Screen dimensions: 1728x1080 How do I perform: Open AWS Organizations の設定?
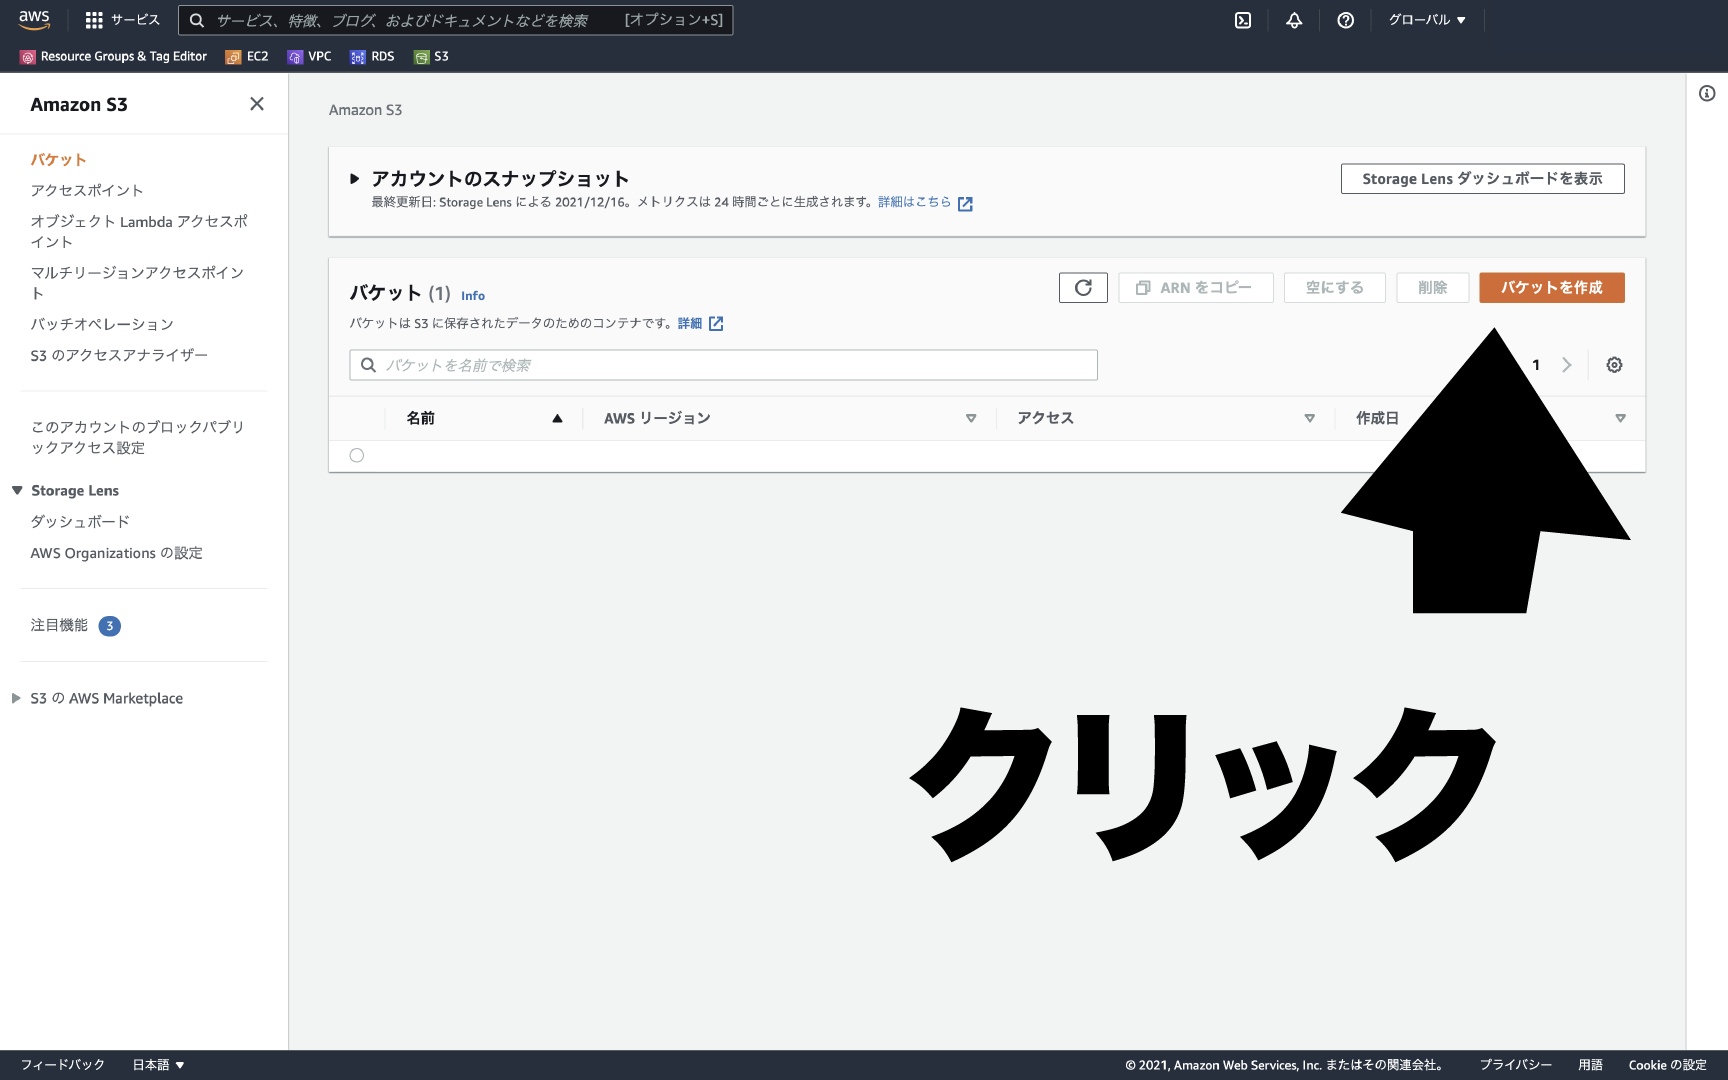(x=116, y=554)
